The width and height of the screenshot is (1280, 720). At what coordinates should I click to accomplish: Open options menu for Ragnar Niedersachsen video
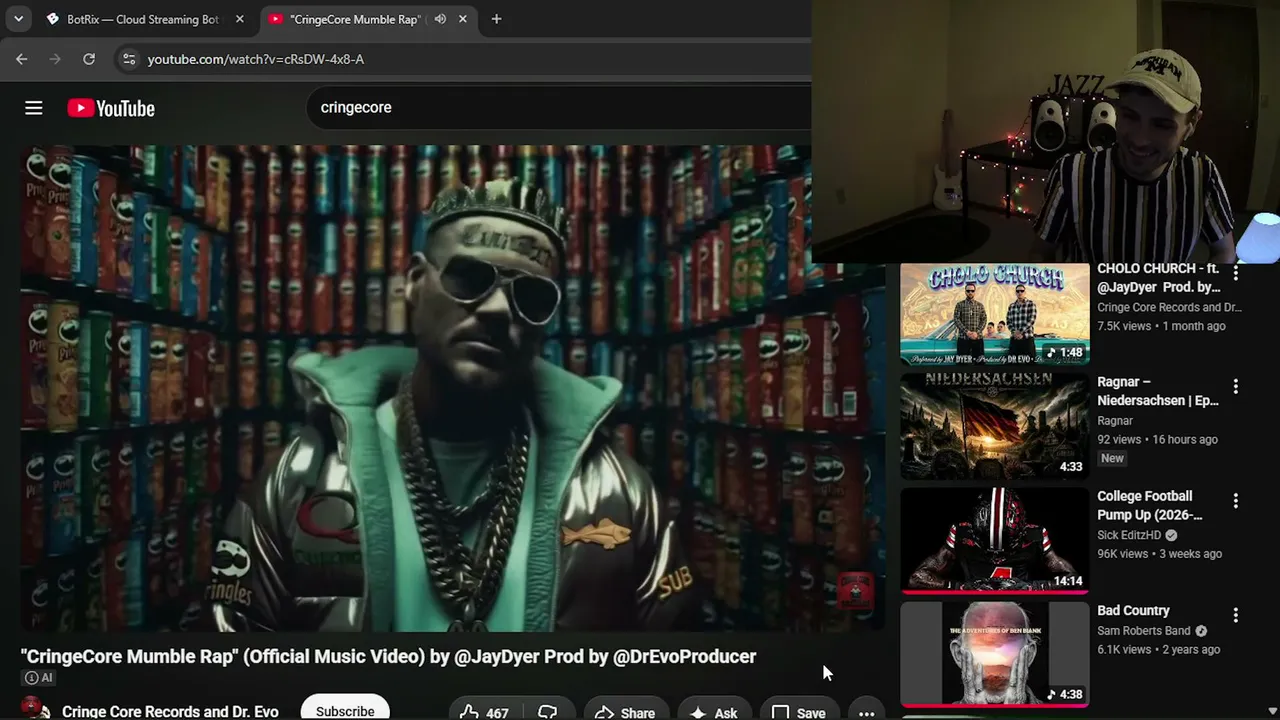tap(1236, 386)
